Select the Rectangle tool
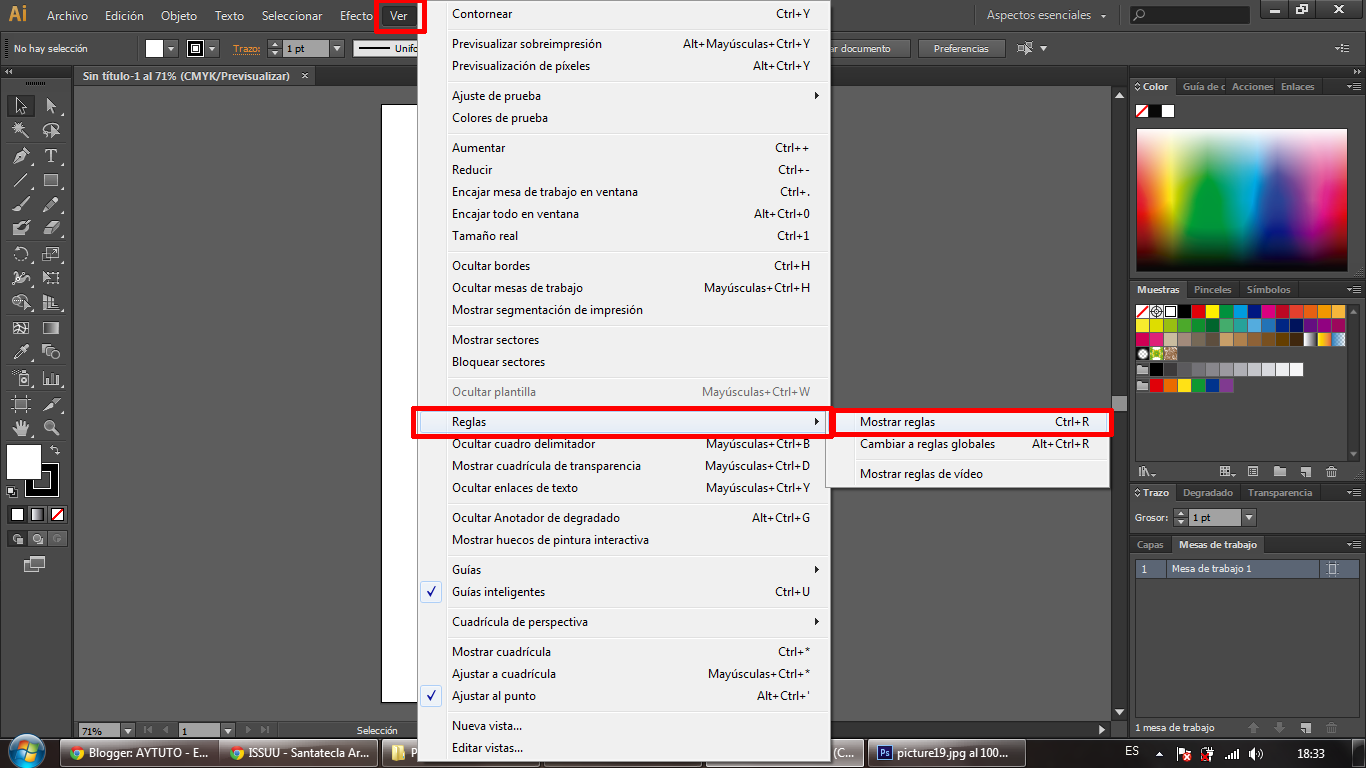Image resolution: width=1366 pixels, height=768 pixels. 51,181
